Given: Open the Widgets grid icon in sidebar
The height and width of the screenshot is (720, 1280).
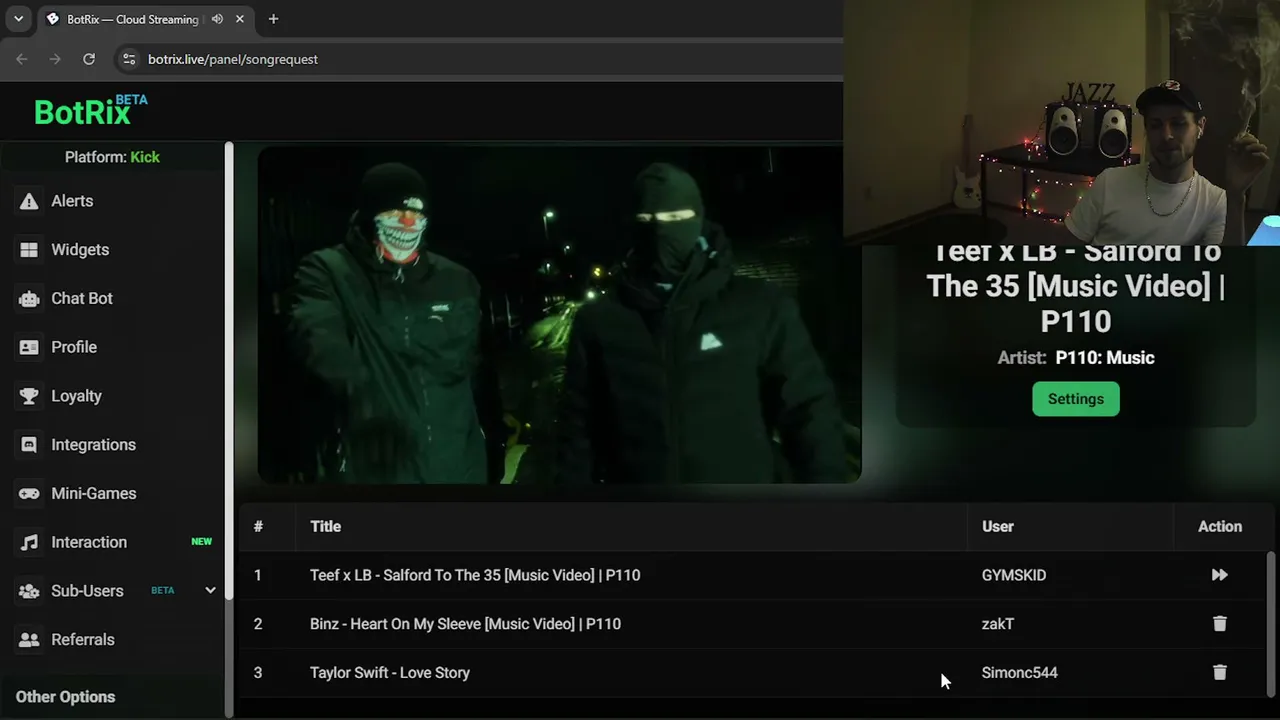Looking at the screenshot, I should pos(29,250).
